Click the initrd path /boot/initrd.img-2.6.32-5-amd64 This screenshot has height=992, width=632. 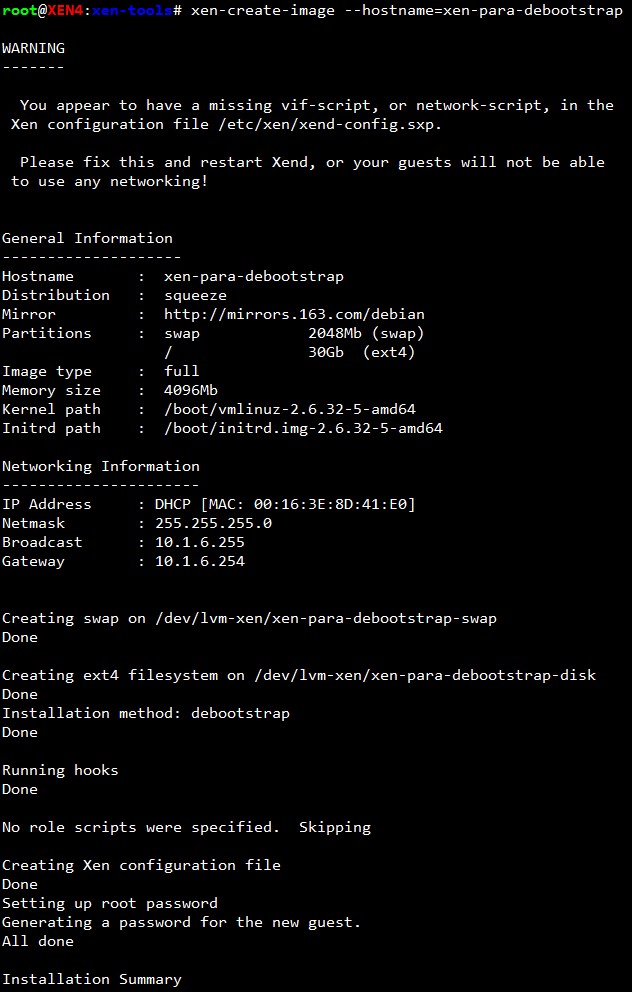303,428
